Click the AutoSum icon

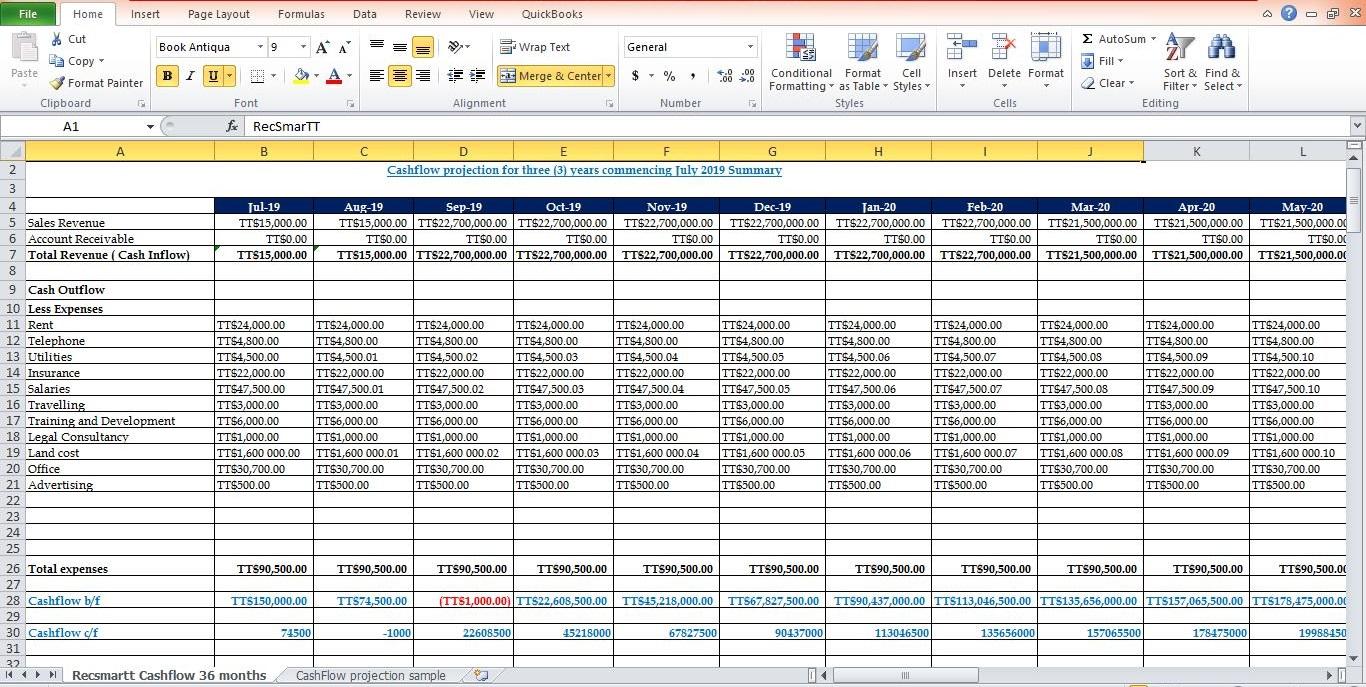click(1090, 39)
